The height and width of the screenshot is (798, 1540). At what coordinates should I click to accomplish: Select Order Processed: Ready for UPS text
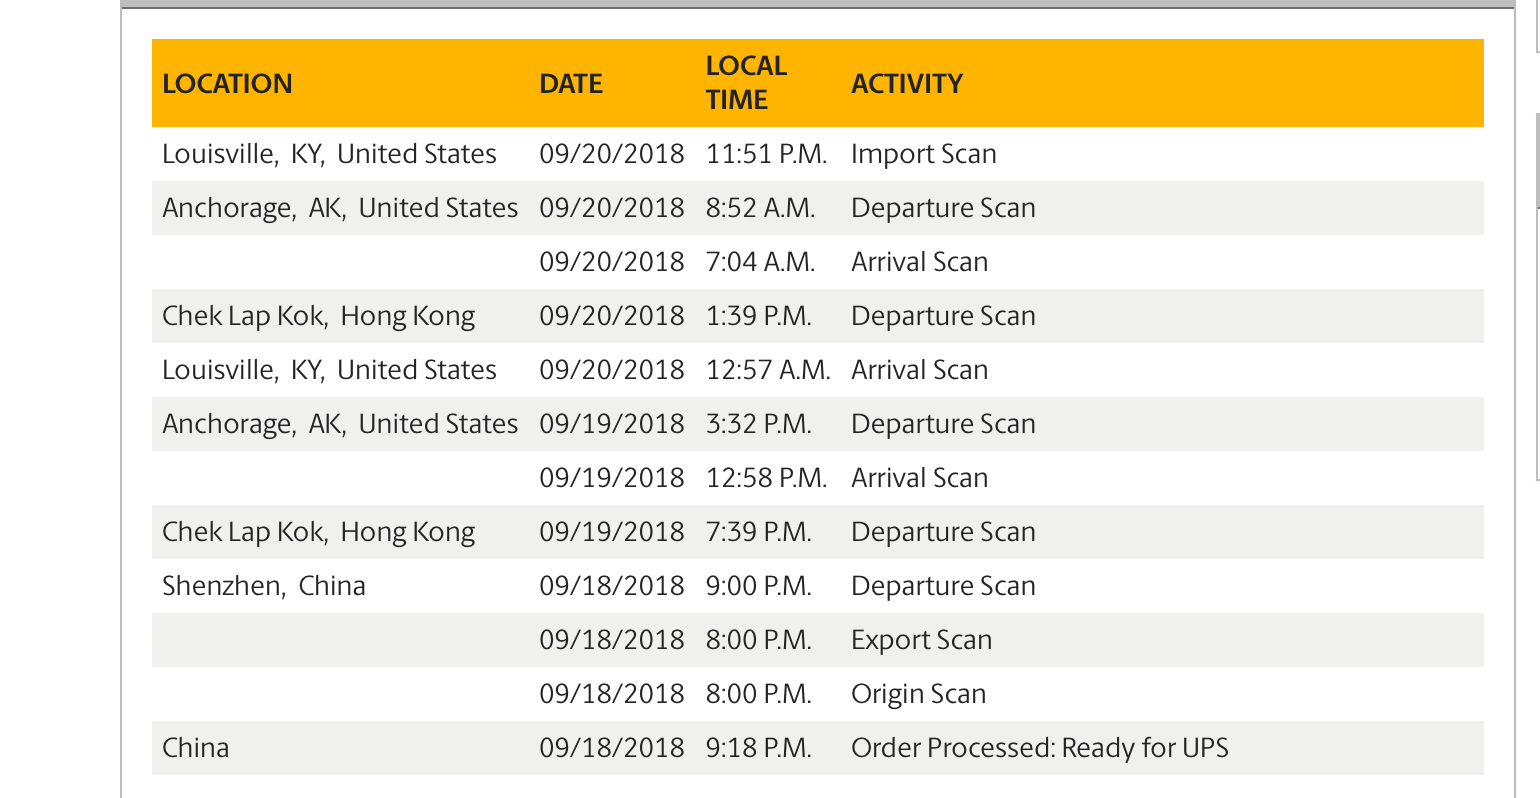pos(1039,748)
